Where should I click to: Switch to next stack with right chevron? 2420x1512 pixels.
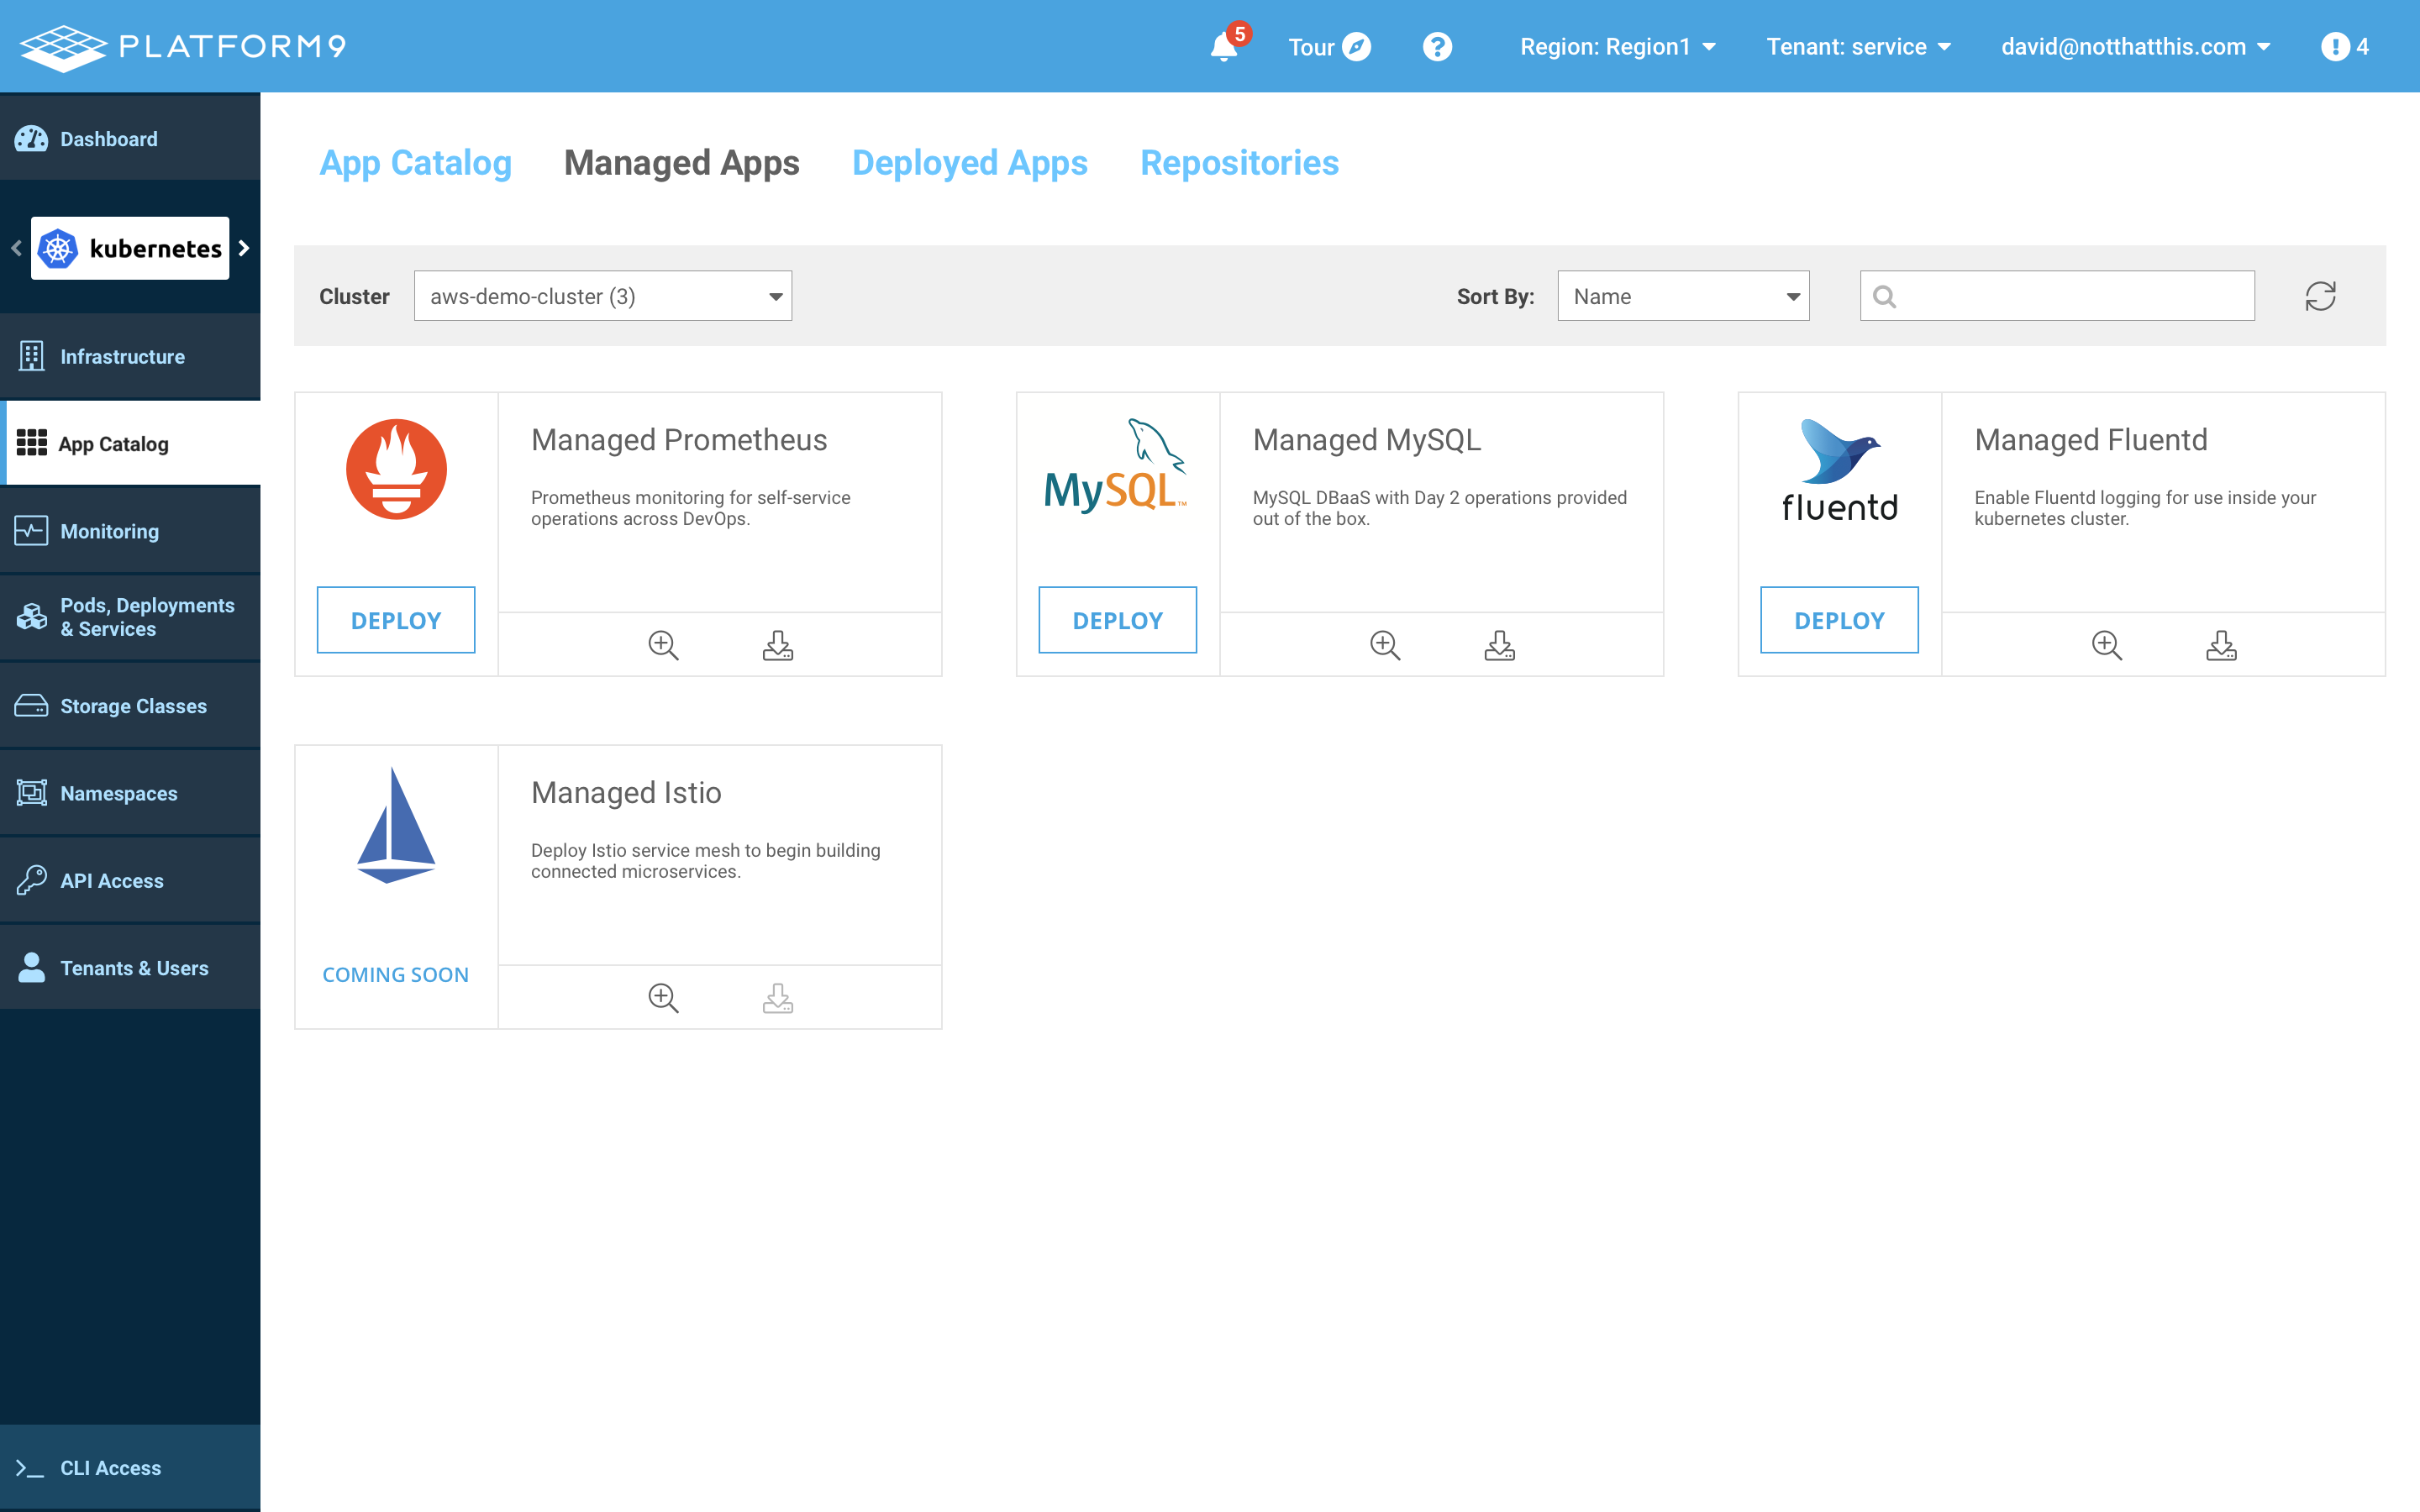244,248
